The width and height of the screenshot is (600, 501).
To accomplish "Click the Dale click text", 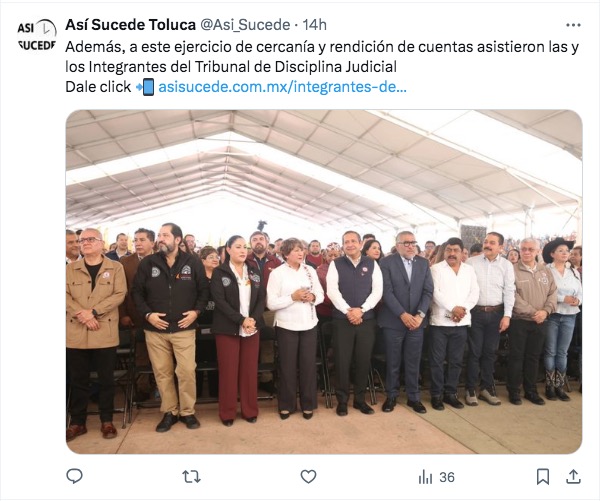I will pyautogui.click(x=98, y=87).
